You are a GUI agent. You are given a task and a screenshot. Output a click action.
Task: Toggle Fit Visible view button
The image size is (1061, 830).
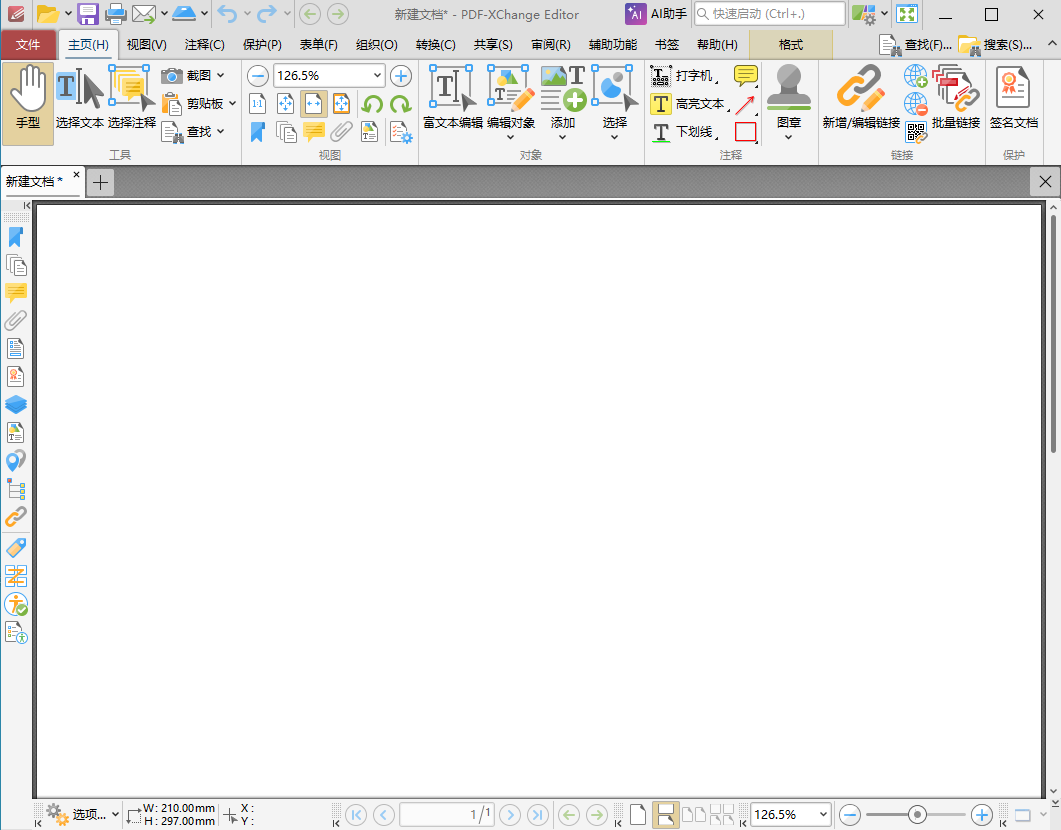point(342,103)
